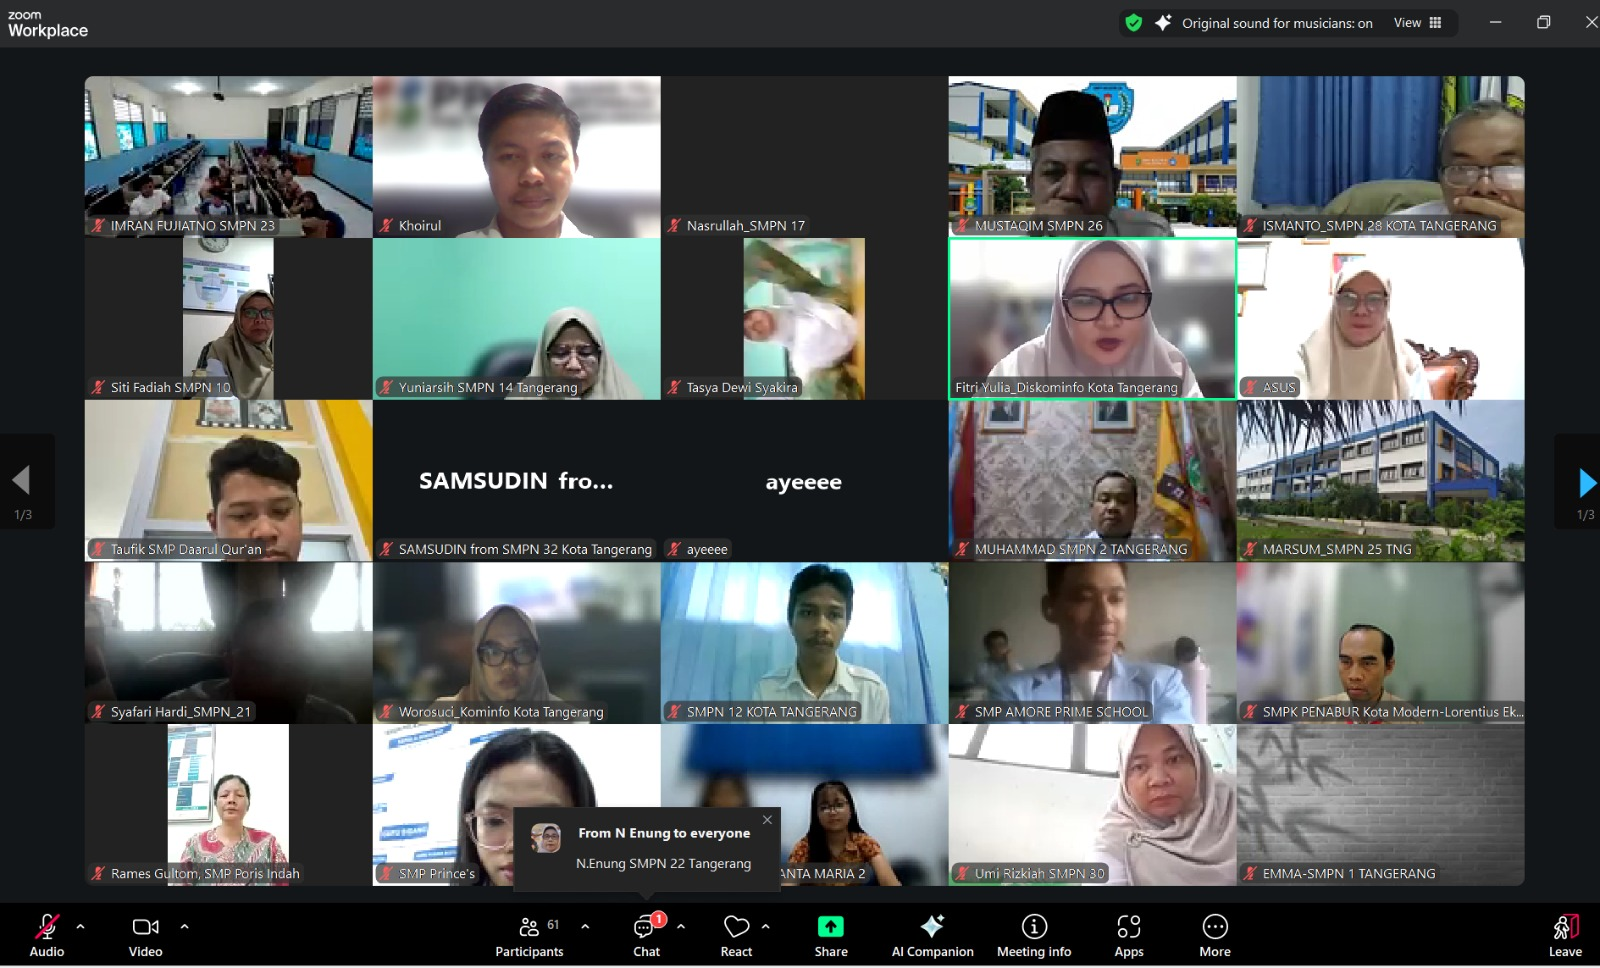Expand the chevron next to Participants

(585, 926)
